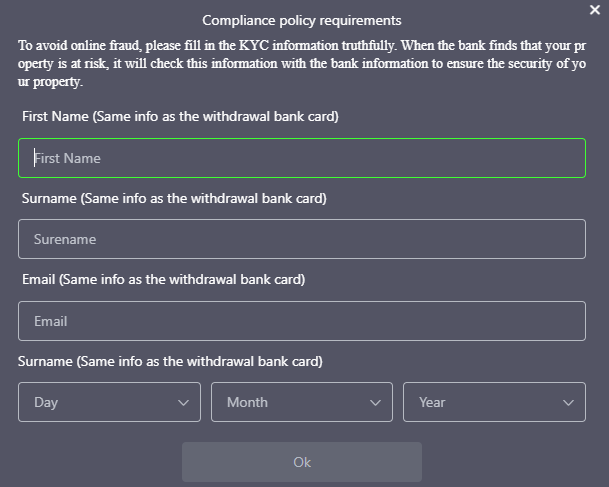609x487 pixels.
Task: Focus the First Name input field
Action: [x=301, y=158]
